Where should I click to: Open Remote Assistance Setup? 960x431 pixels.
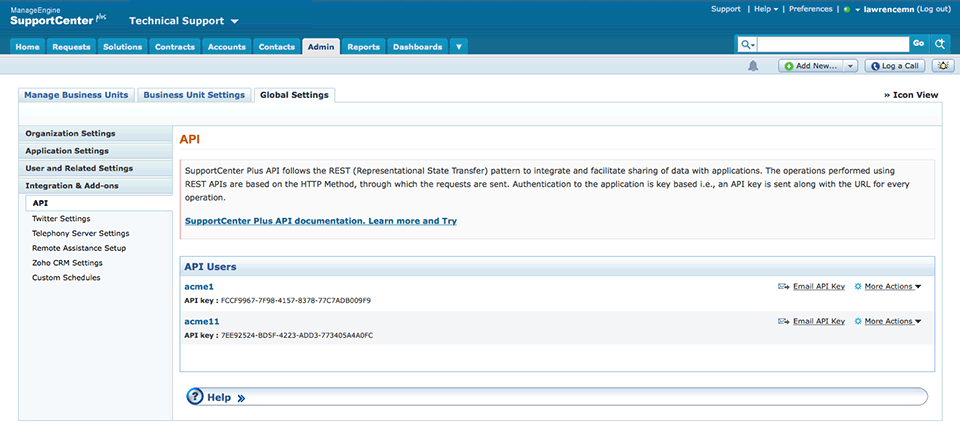pos(79,248)
